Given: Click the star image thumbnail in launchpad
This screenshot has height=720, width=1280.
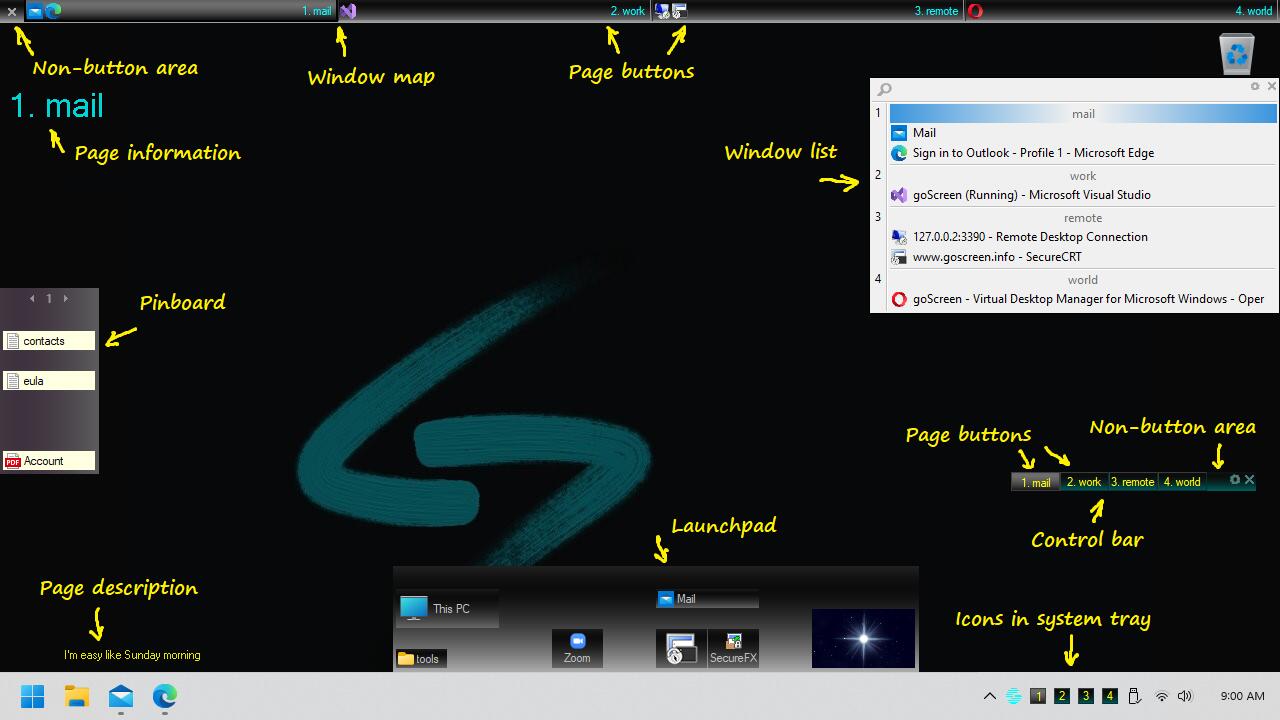Looking at the screenshot, I should point(863,638).
